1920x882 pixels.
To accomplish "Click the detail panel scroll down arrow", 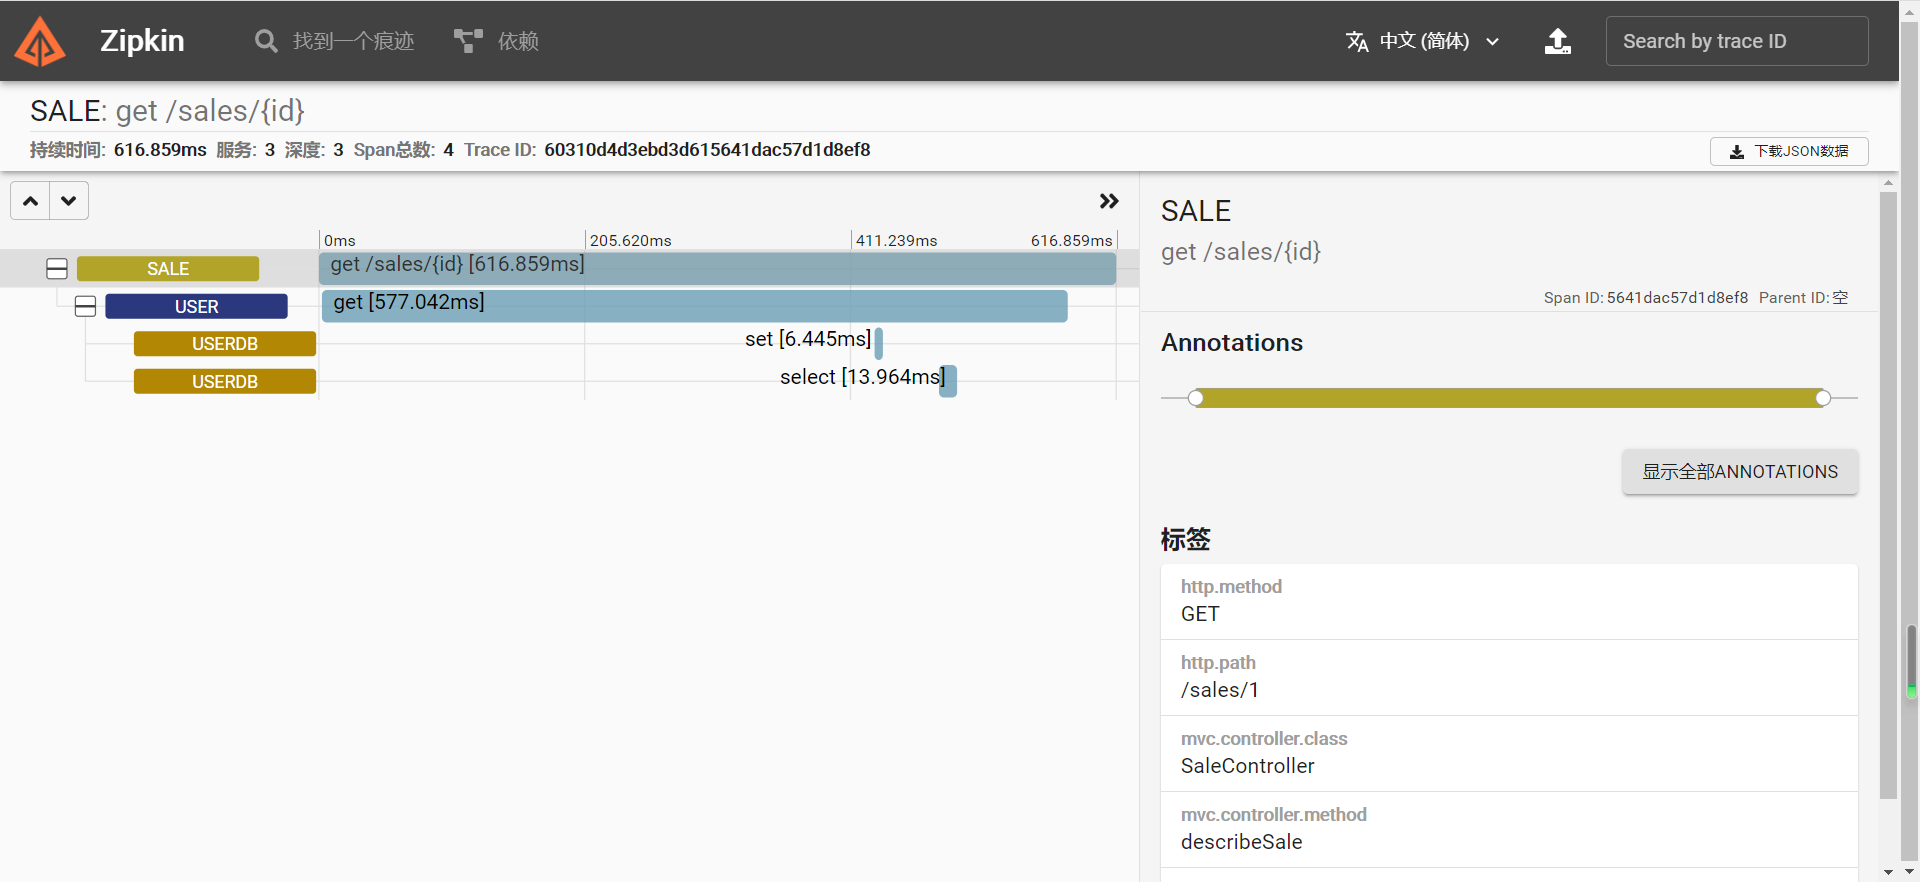I will coord(1888,872).
